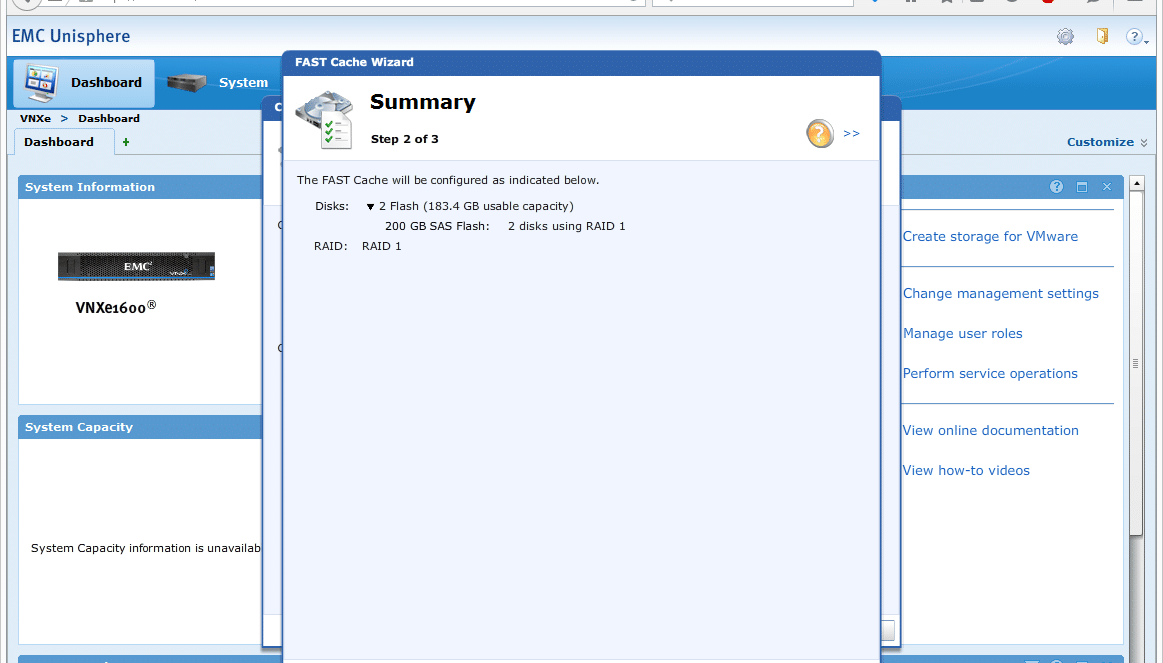Open the Unisphere settings gear icon
This screenshot has height=663, width=1163.
click(1065, 36)
